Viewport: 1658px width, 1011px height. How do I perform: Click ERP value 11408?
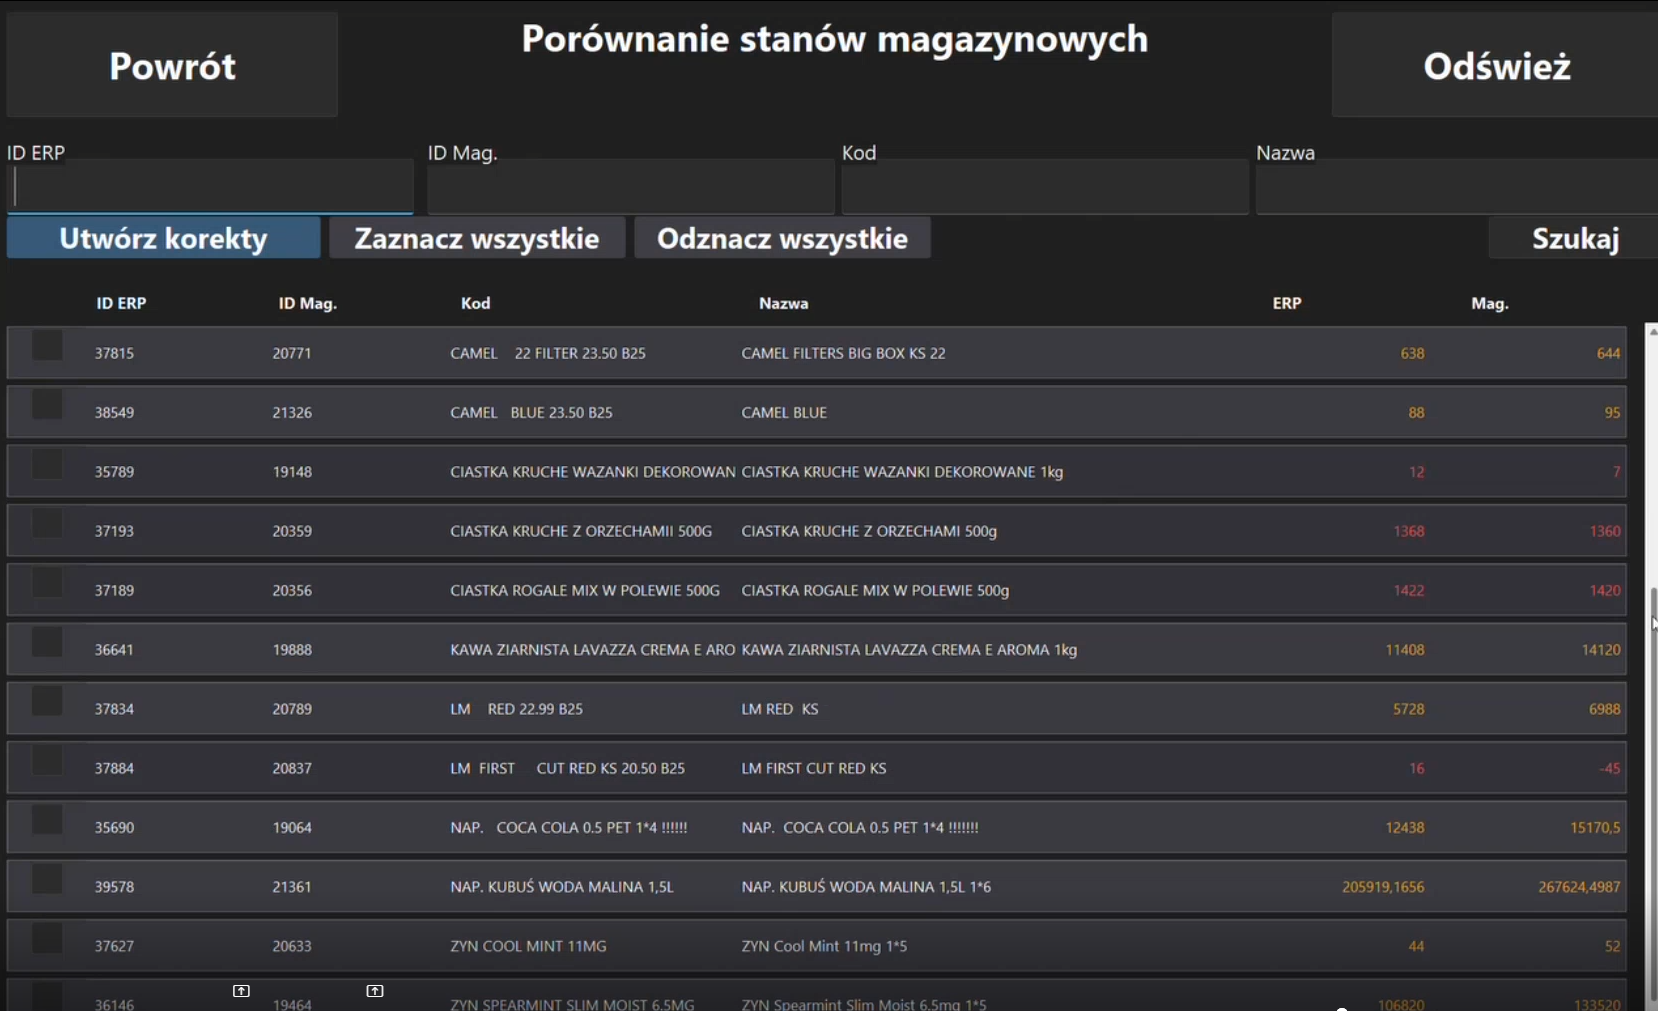tap(1404, 650)
